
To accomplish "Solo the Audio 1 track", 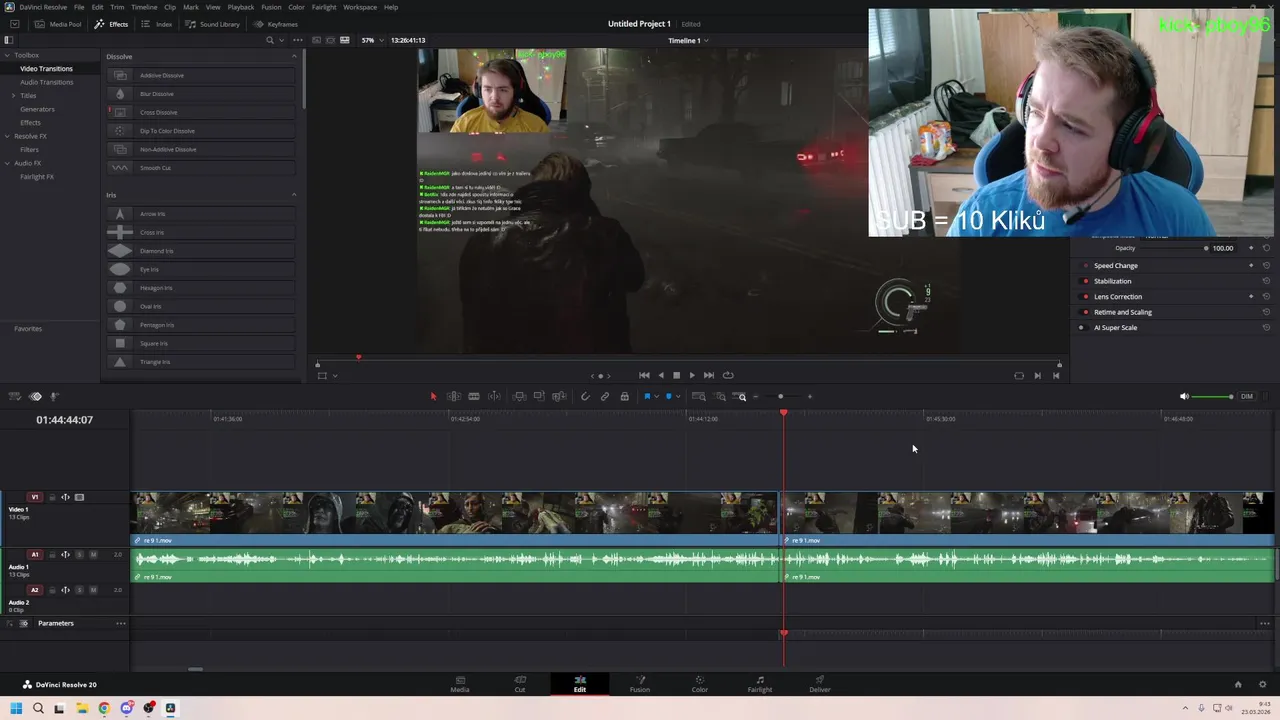I will point(79,555).
